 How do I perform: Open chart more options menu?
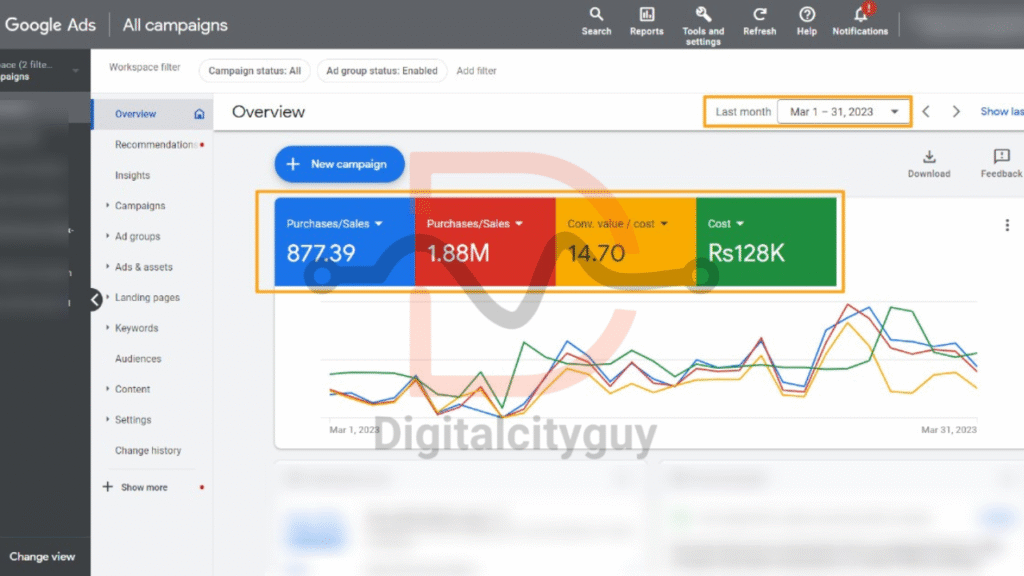tap(1007, 225)
